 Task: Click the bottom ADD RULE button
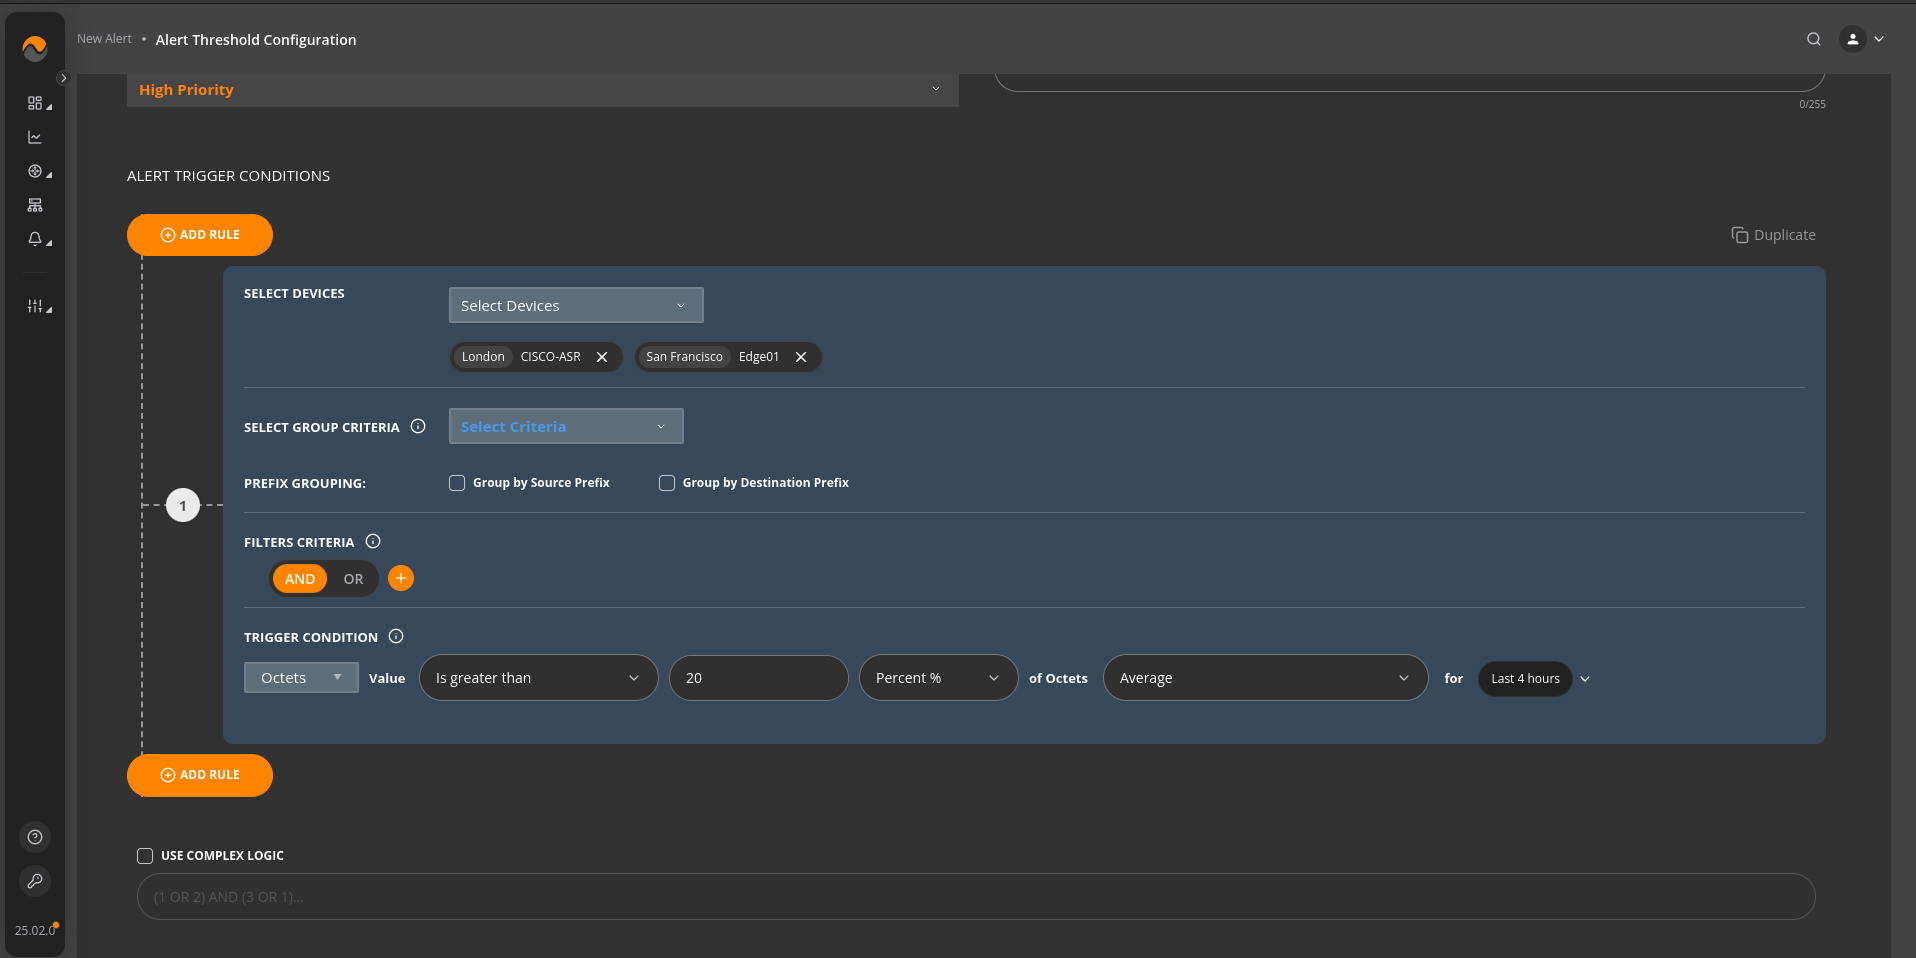tap(200, 775)
